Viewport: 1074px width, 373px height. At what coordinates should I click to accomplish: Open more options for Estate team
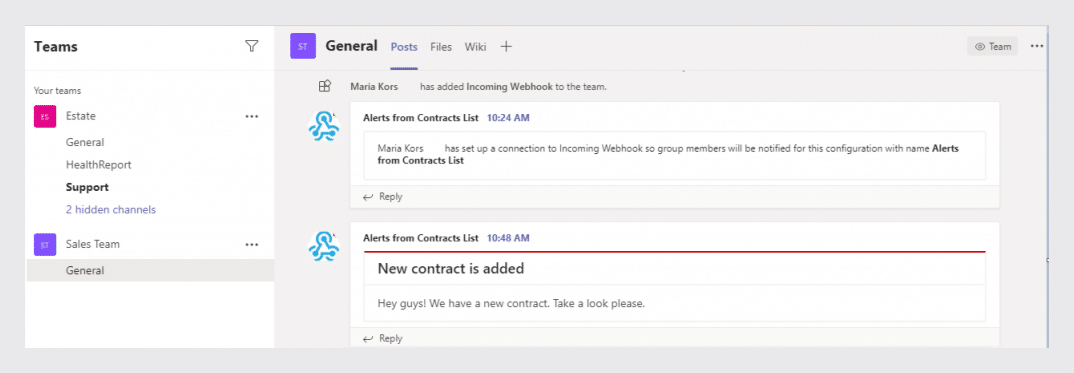click(x=252, y=116)
